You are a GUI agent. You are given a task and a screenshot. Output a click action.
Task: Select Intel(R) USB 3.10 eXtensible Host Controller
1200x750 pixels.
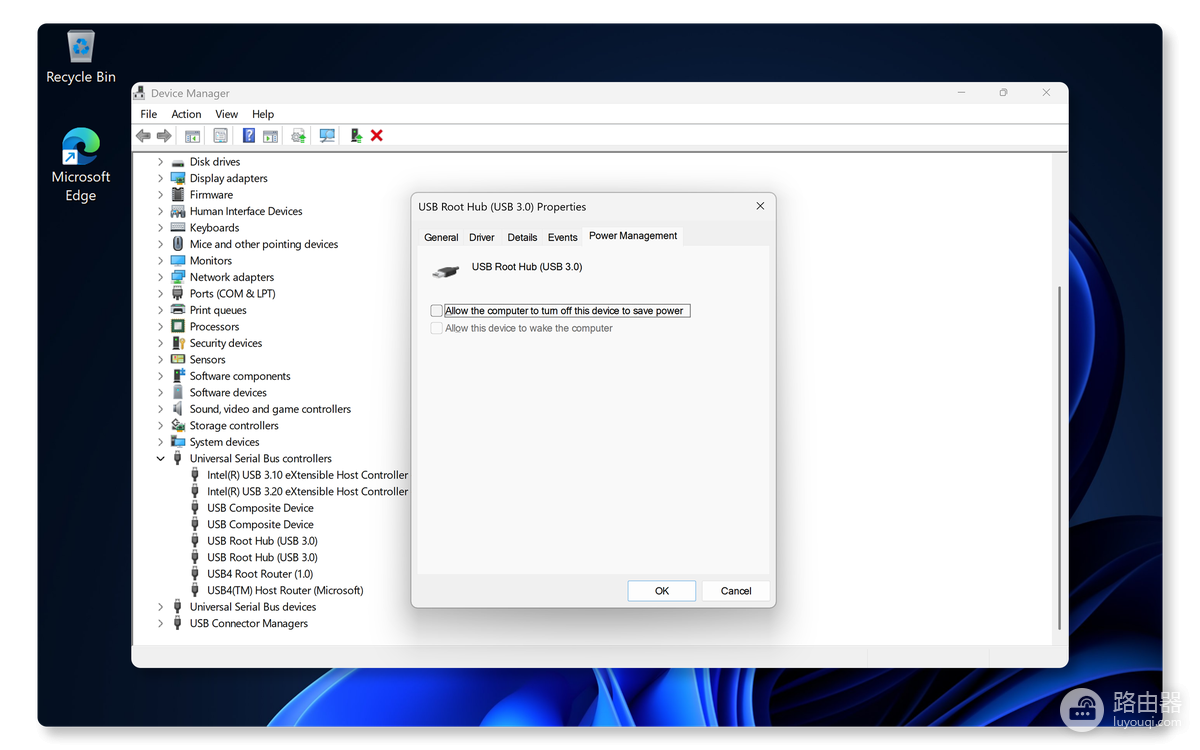308,475
